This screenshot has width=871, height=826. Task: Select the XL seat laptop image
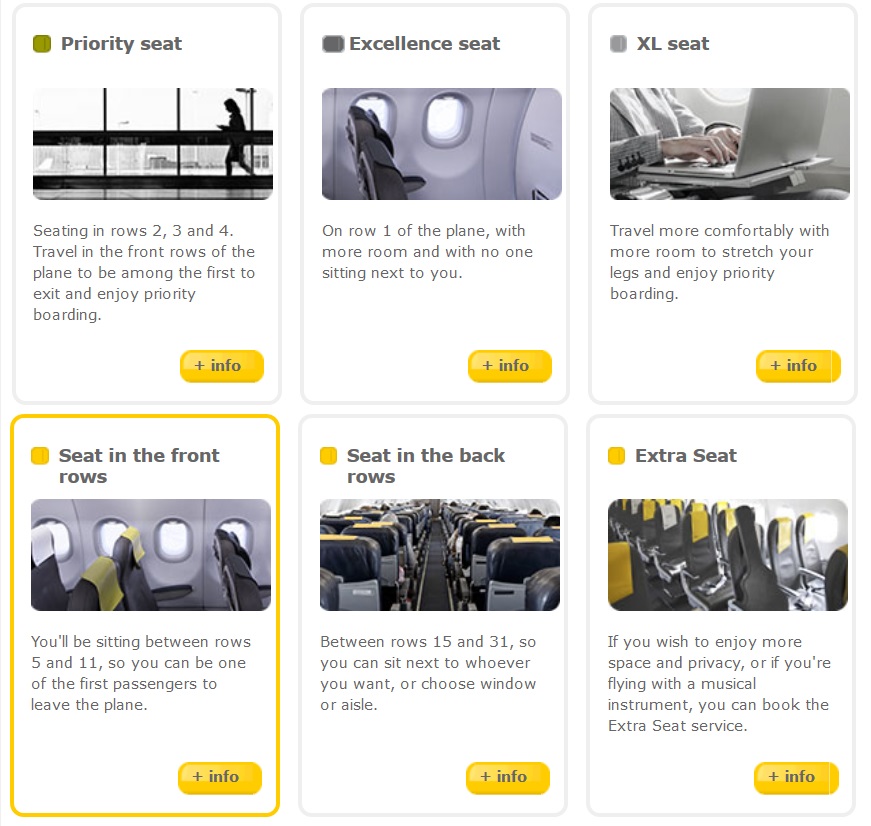pos(729,144)
